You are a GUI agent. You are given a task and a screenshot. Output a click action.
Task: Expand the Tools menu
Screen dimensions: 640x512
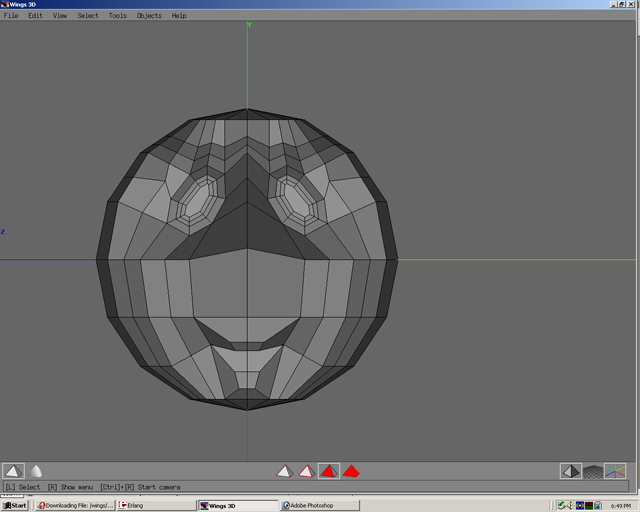[118, 16]
